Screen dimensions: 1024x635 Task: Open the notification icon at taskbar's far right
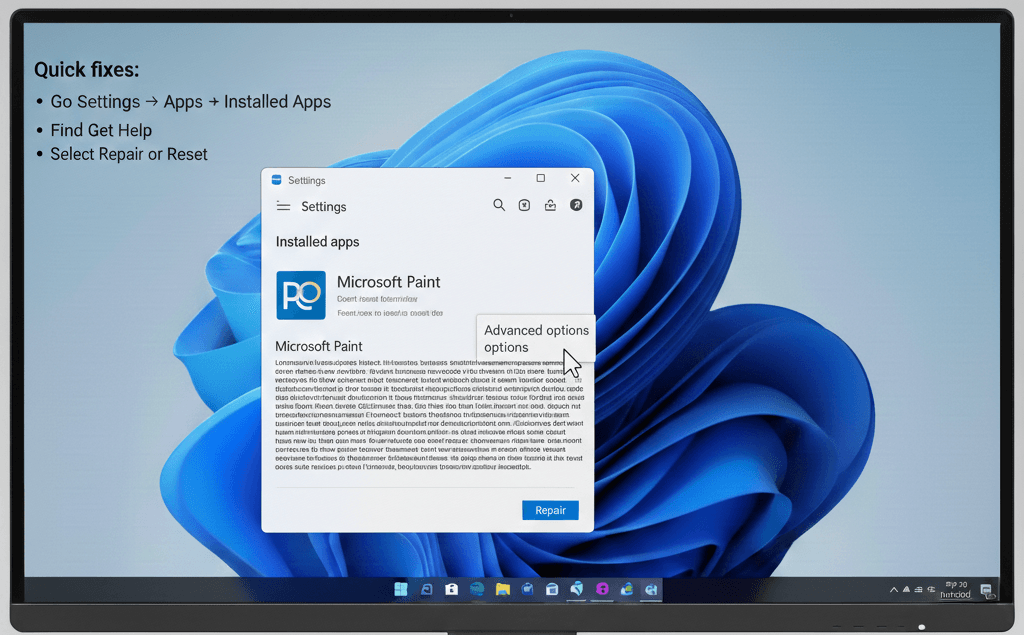(986, 590)
